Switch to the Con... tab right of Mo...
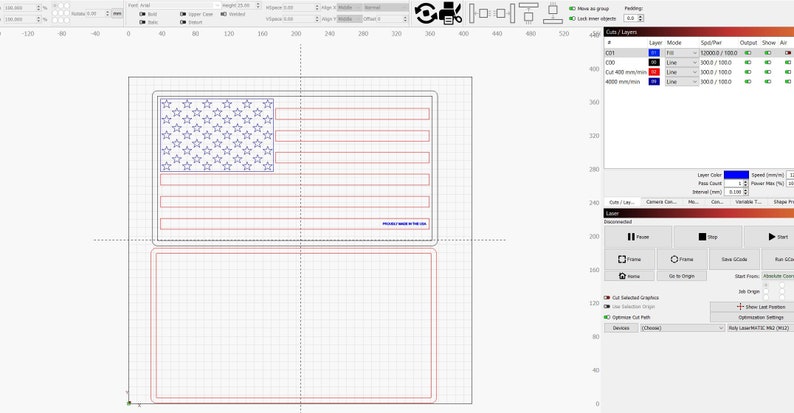Image resolution: width=794 pixels, height=413 pixels. pos(717,202)
